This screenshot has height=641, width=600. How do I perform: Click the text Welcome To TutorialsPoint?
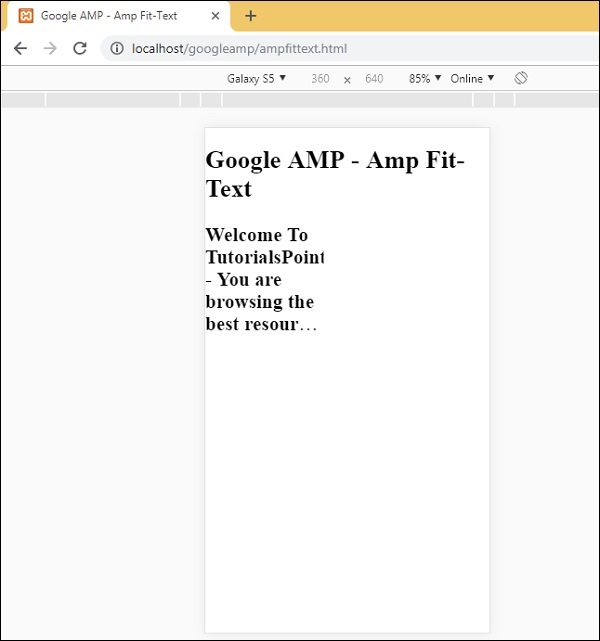[265, 246]
